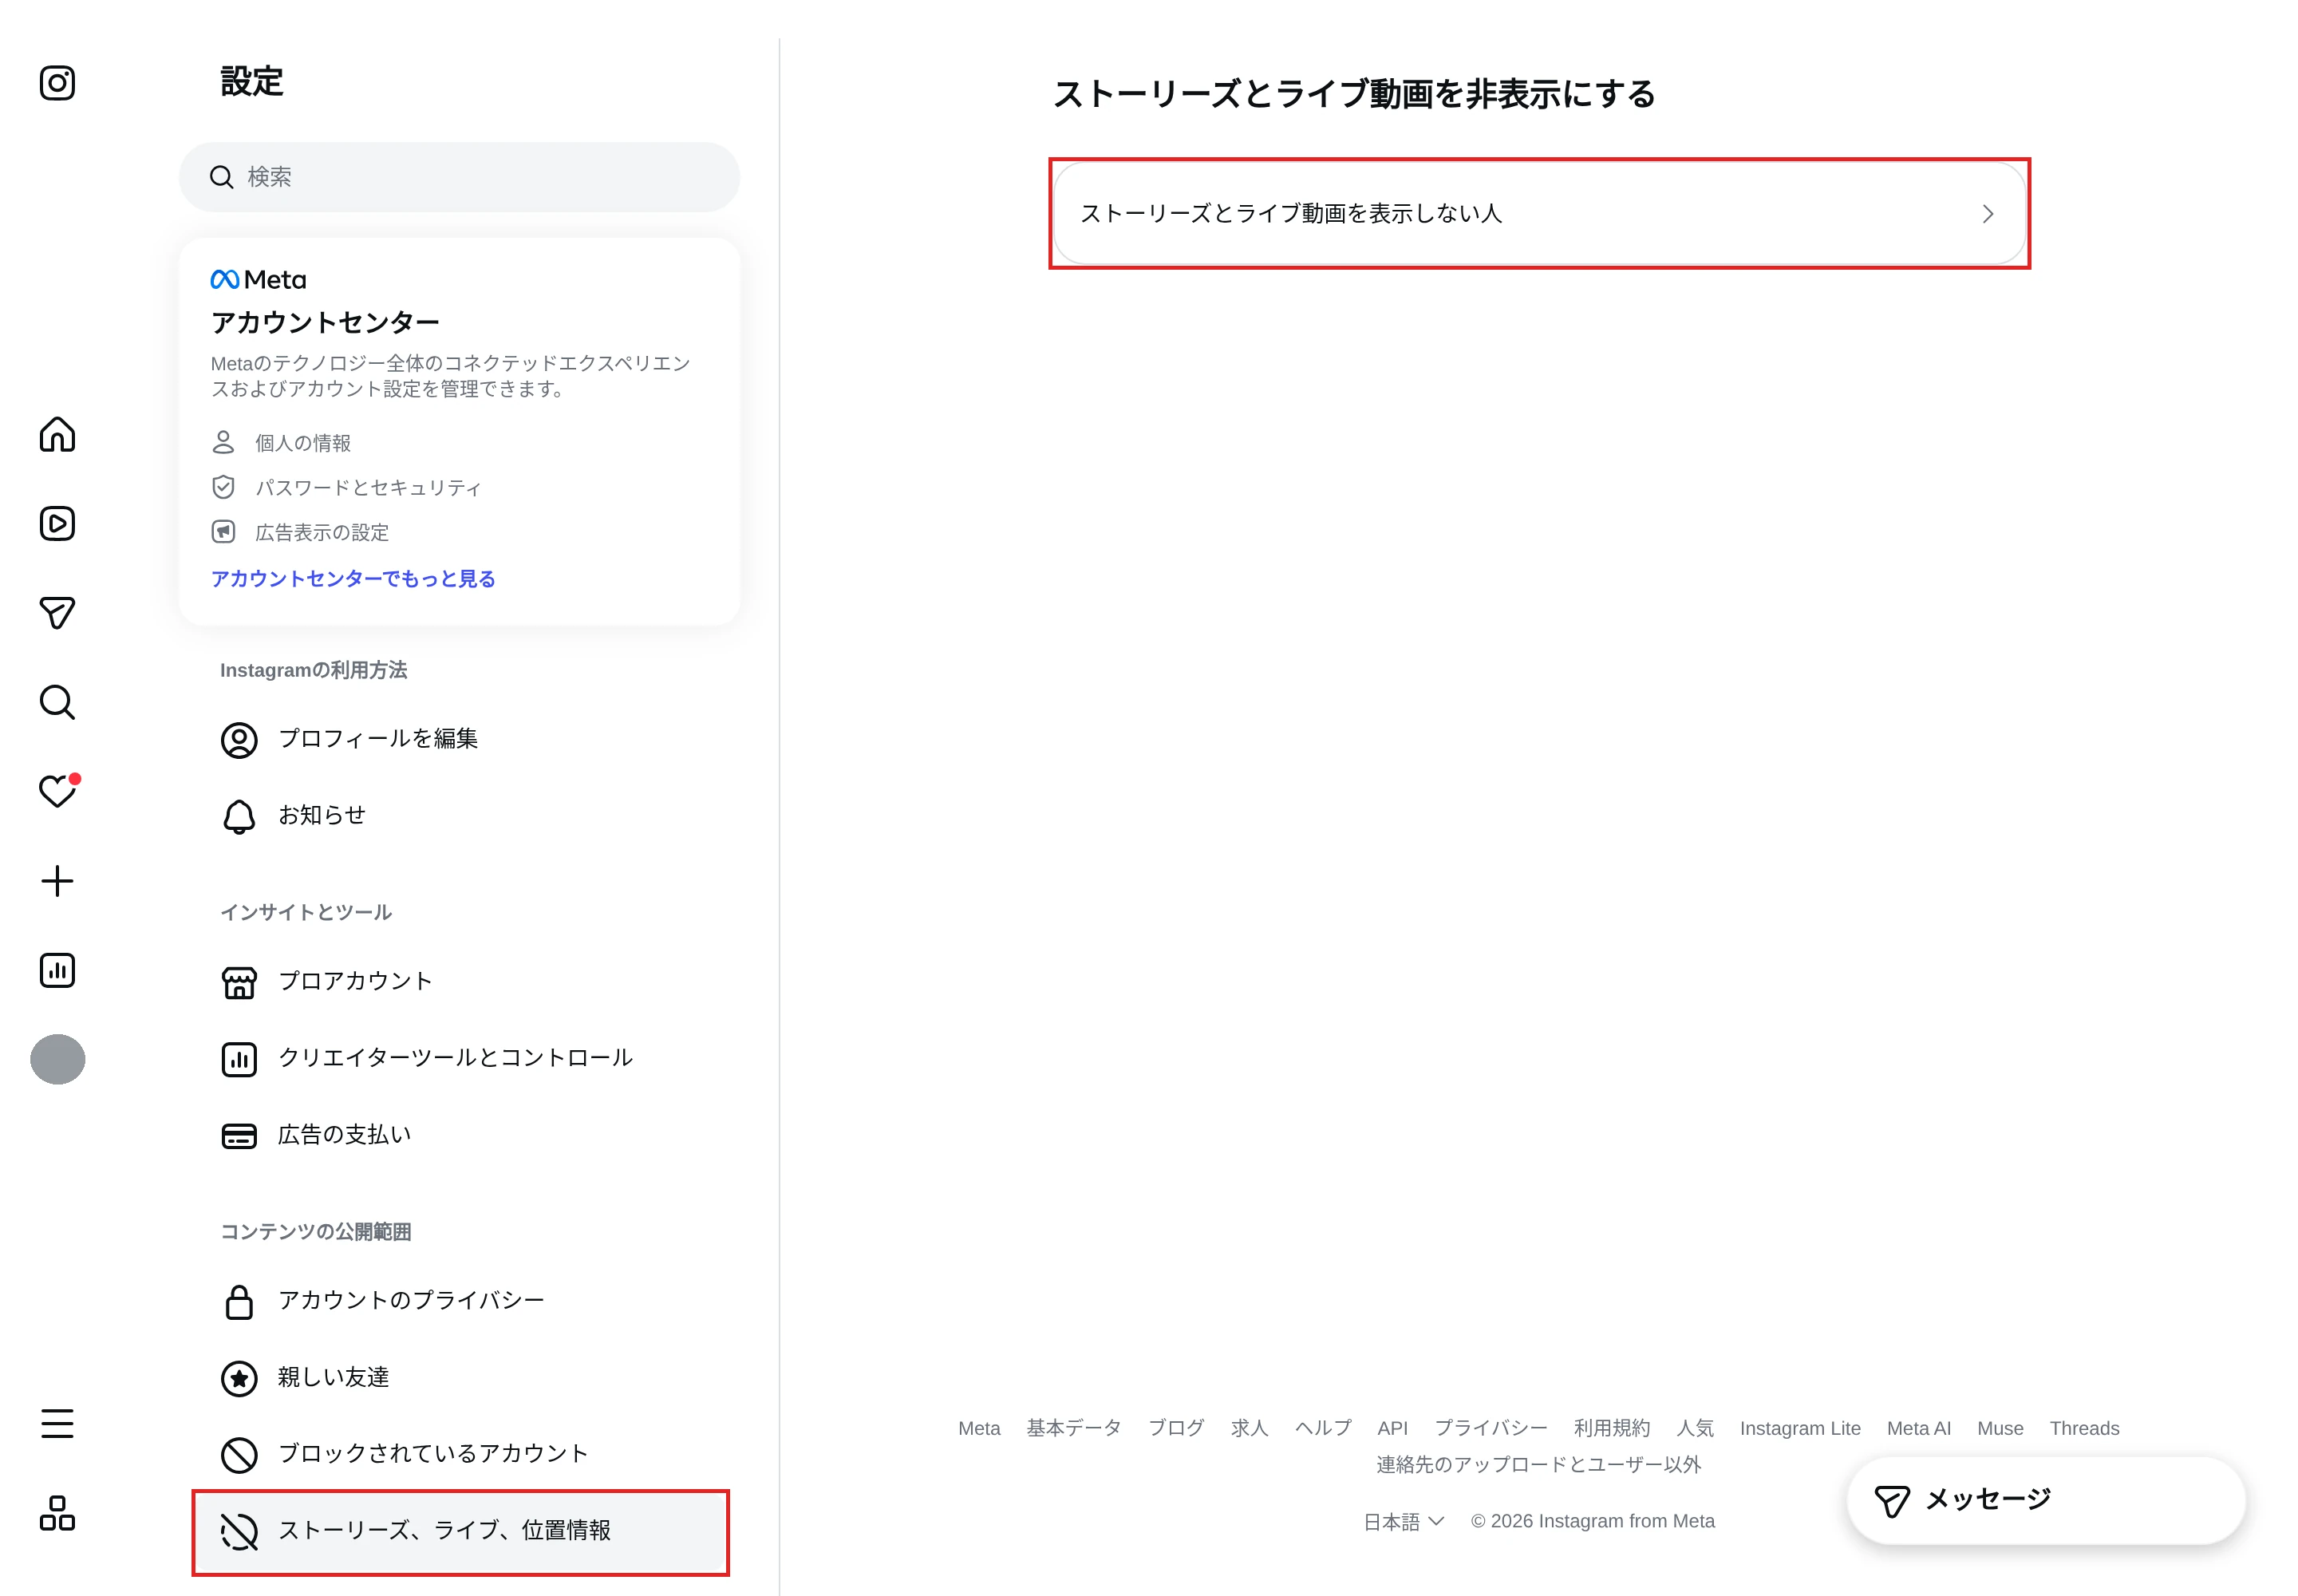Open direct messages paper-plane icon in sidebar

pyautogui.click(x=57, y=613)
